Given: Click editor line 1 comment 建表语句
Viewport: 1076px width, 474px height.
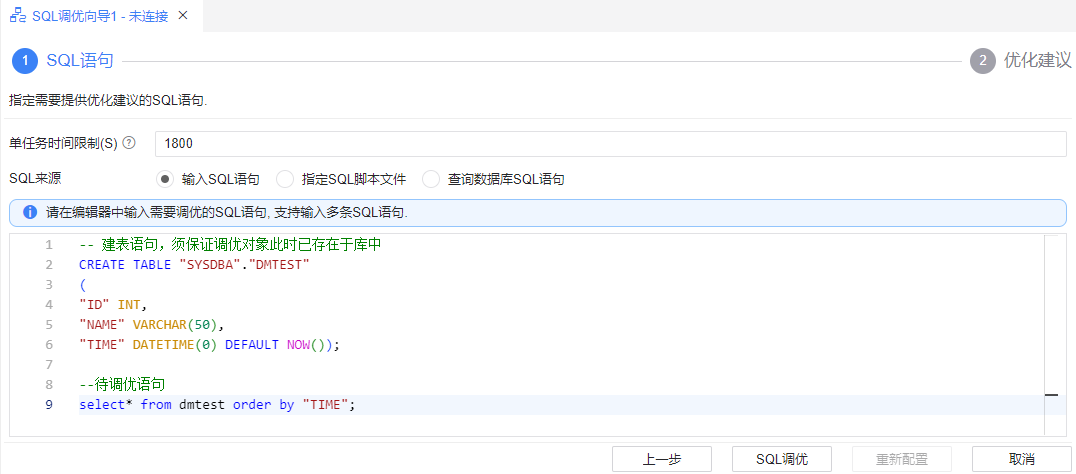Looking at the screenshot, I should pos(230,245).
